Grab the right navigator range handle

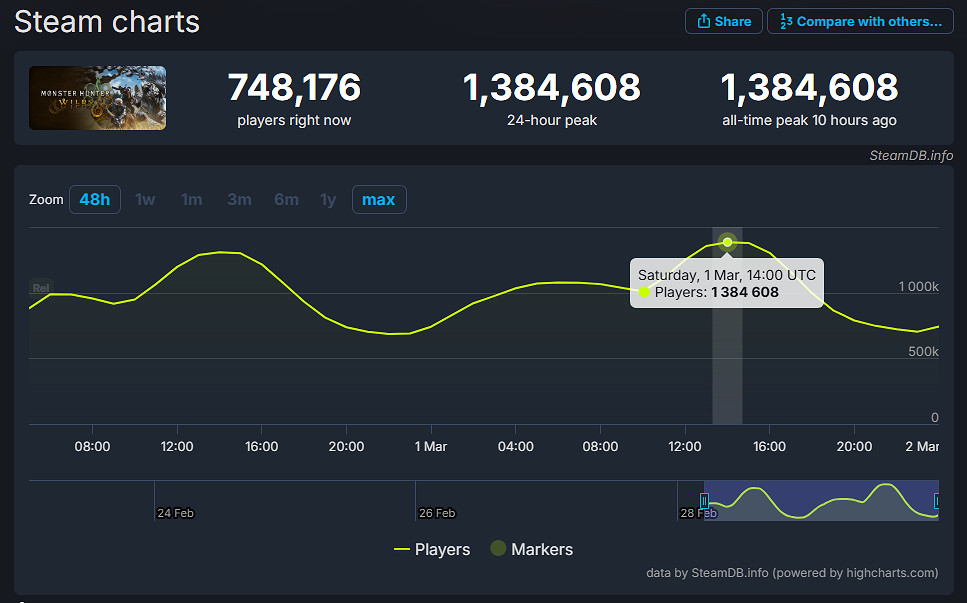coord(937,500)
